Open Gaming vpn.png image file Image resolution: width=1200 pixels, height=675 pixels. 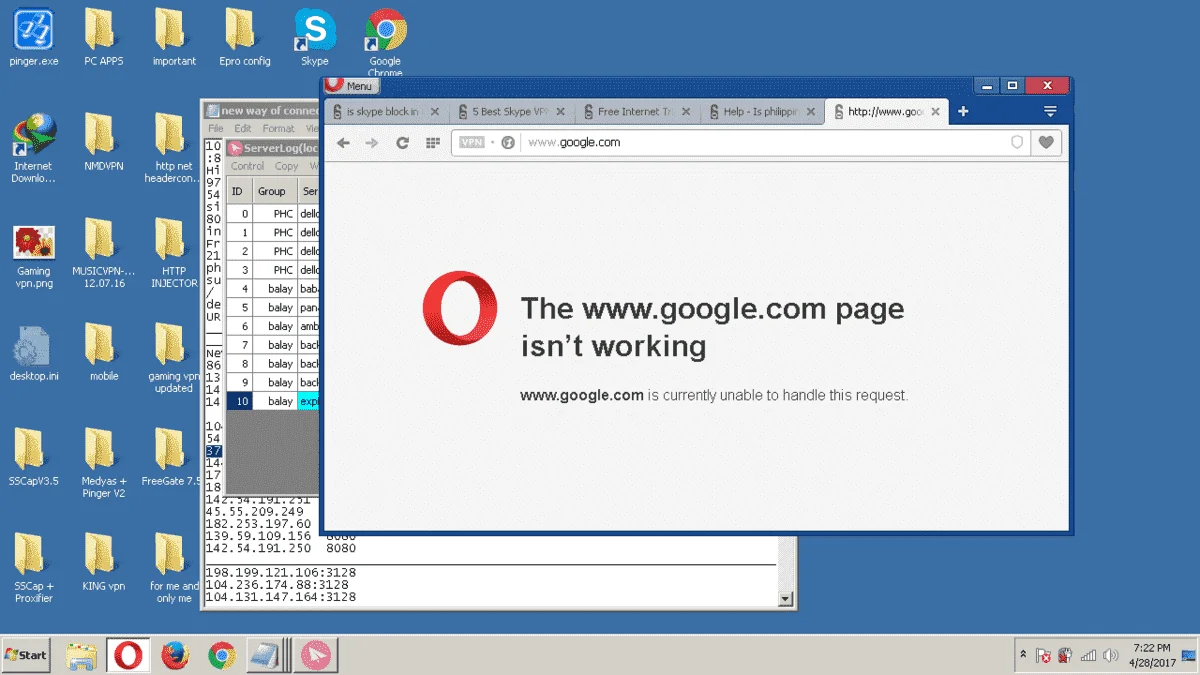tap(34, 256)
